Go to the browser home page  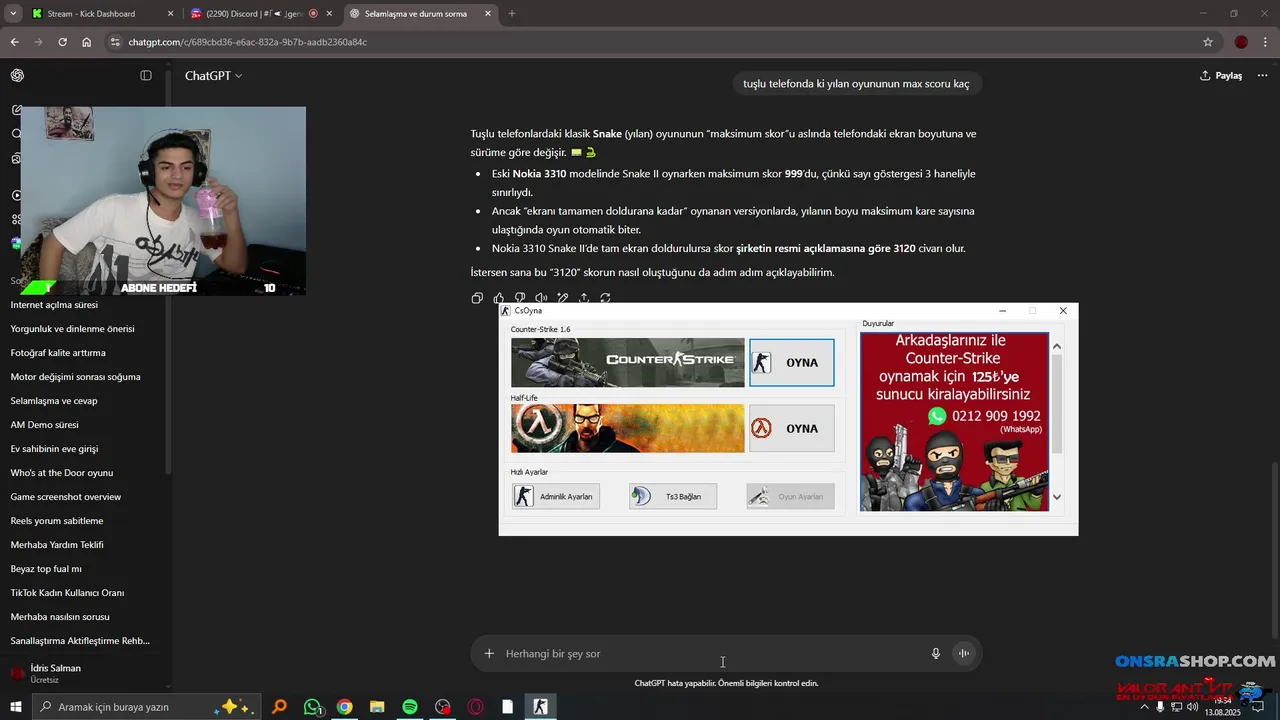[x=86, y=42]
